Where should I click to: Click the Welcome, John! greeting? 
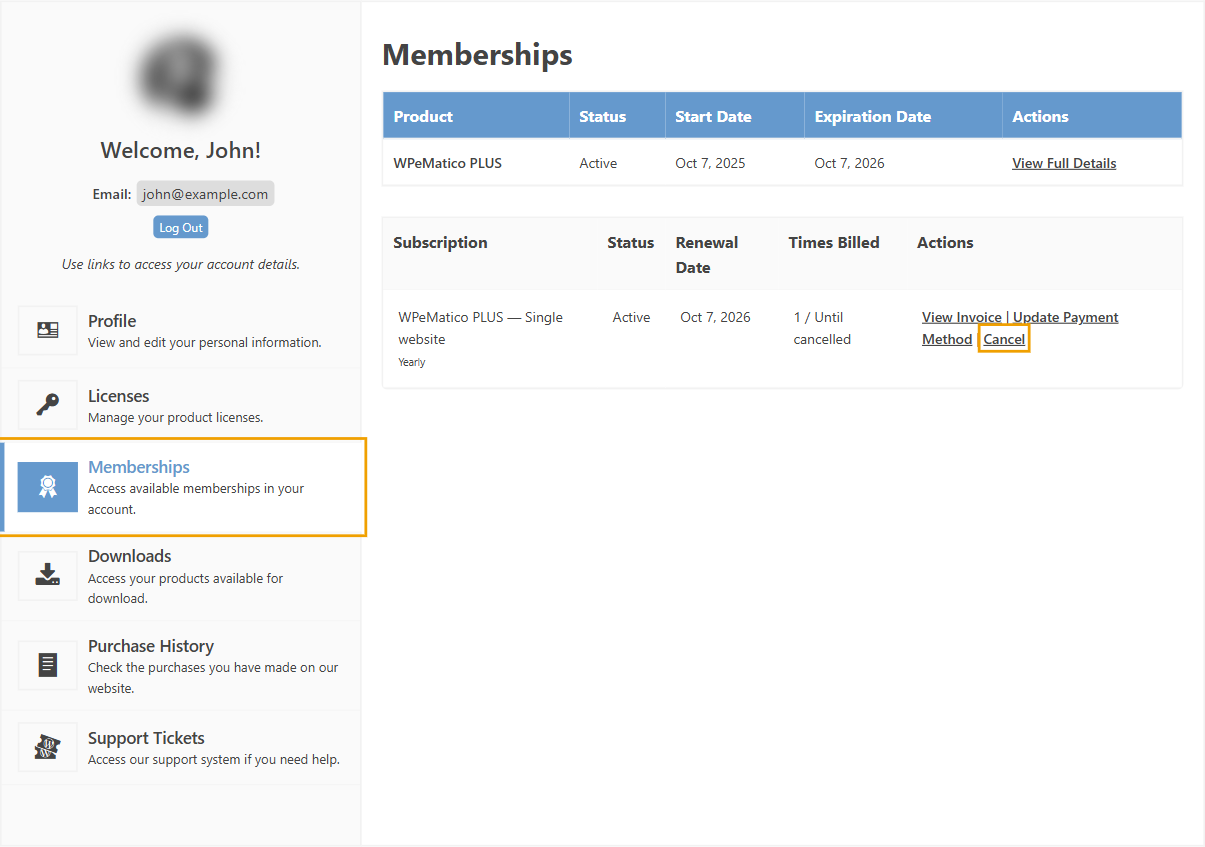pyautogui.click(x=181, y=151)
